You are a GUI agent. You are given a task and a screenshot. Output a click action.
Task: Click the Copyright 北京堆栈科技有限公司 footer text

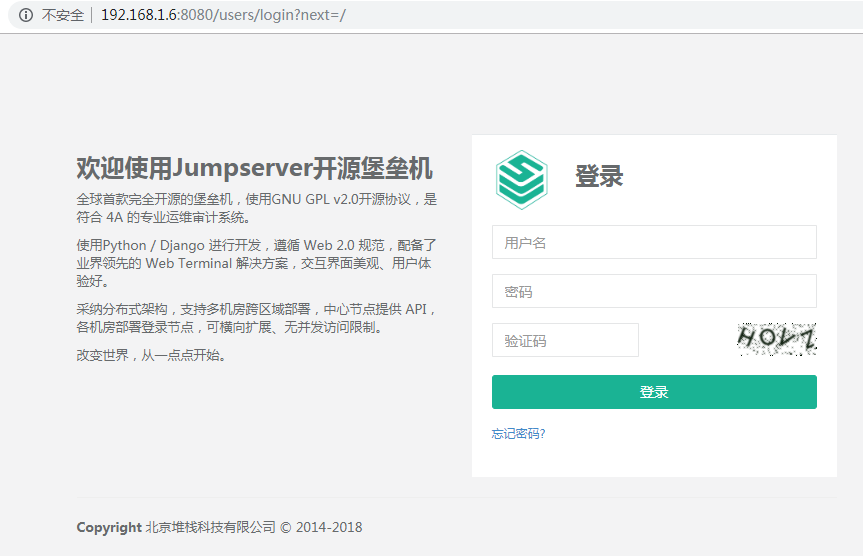click(219, 527)
